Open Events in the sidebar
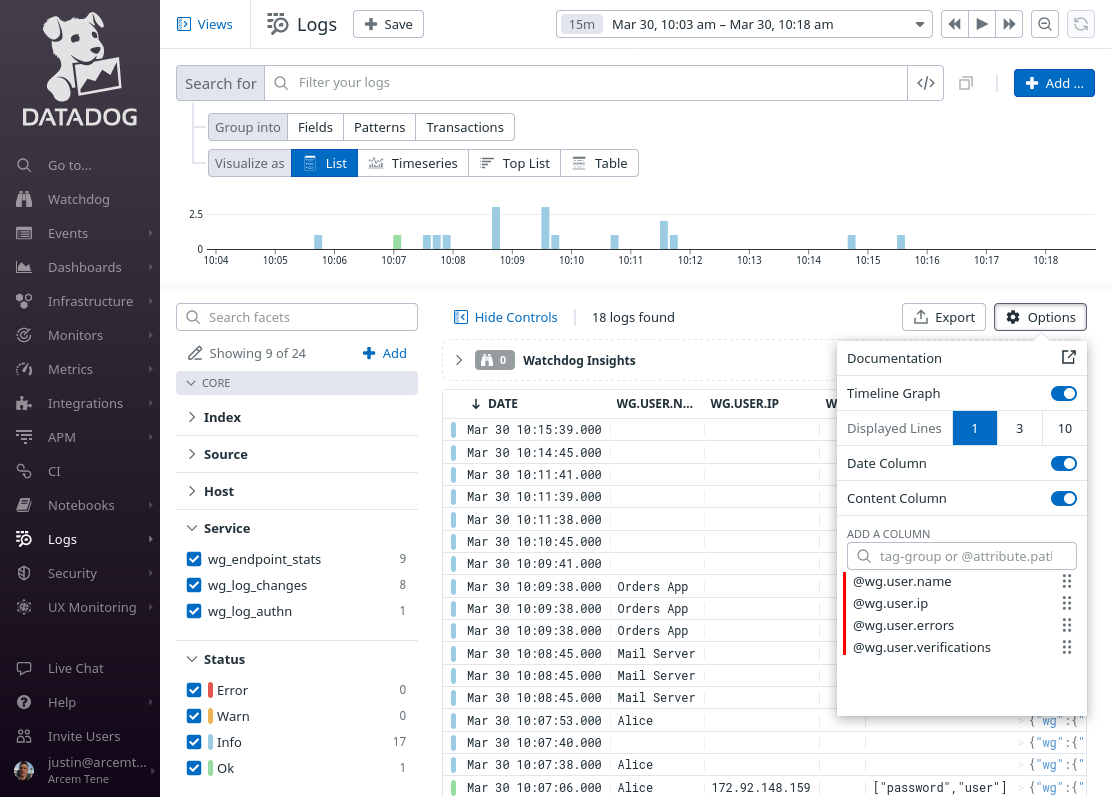1111x797 pixels. pos(68,233)
